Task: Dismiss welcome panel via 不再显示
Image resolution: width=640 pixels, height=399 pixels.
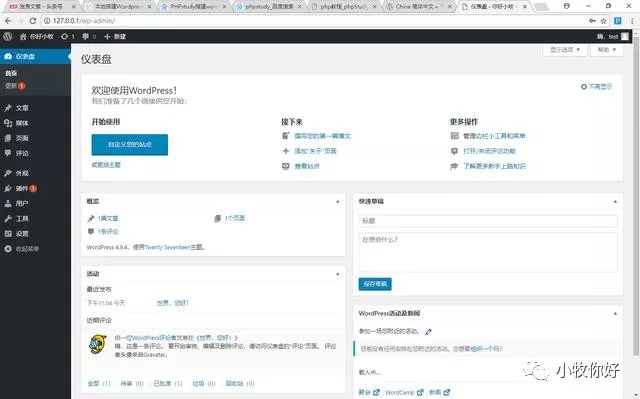Action: coord(596,86)
